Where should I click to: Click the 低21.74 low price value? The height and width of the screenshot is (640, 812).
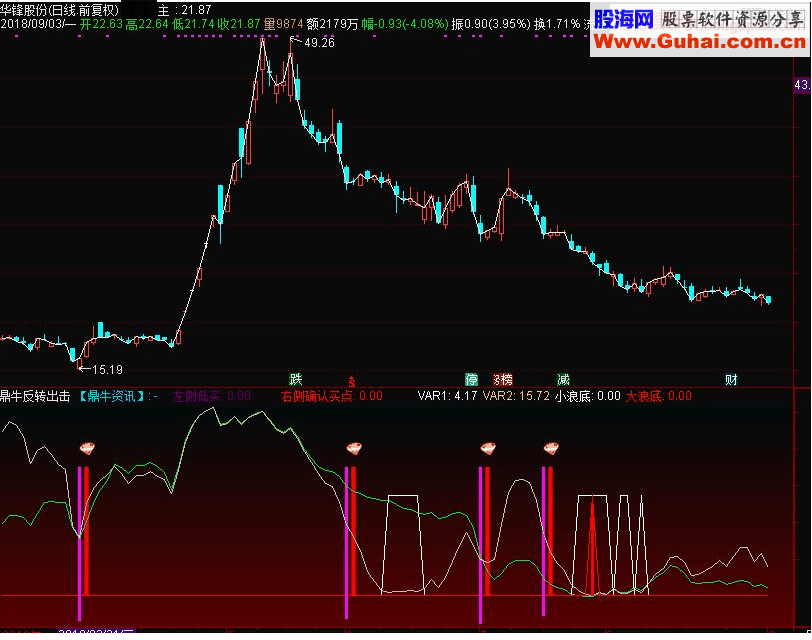click(193, 24)
